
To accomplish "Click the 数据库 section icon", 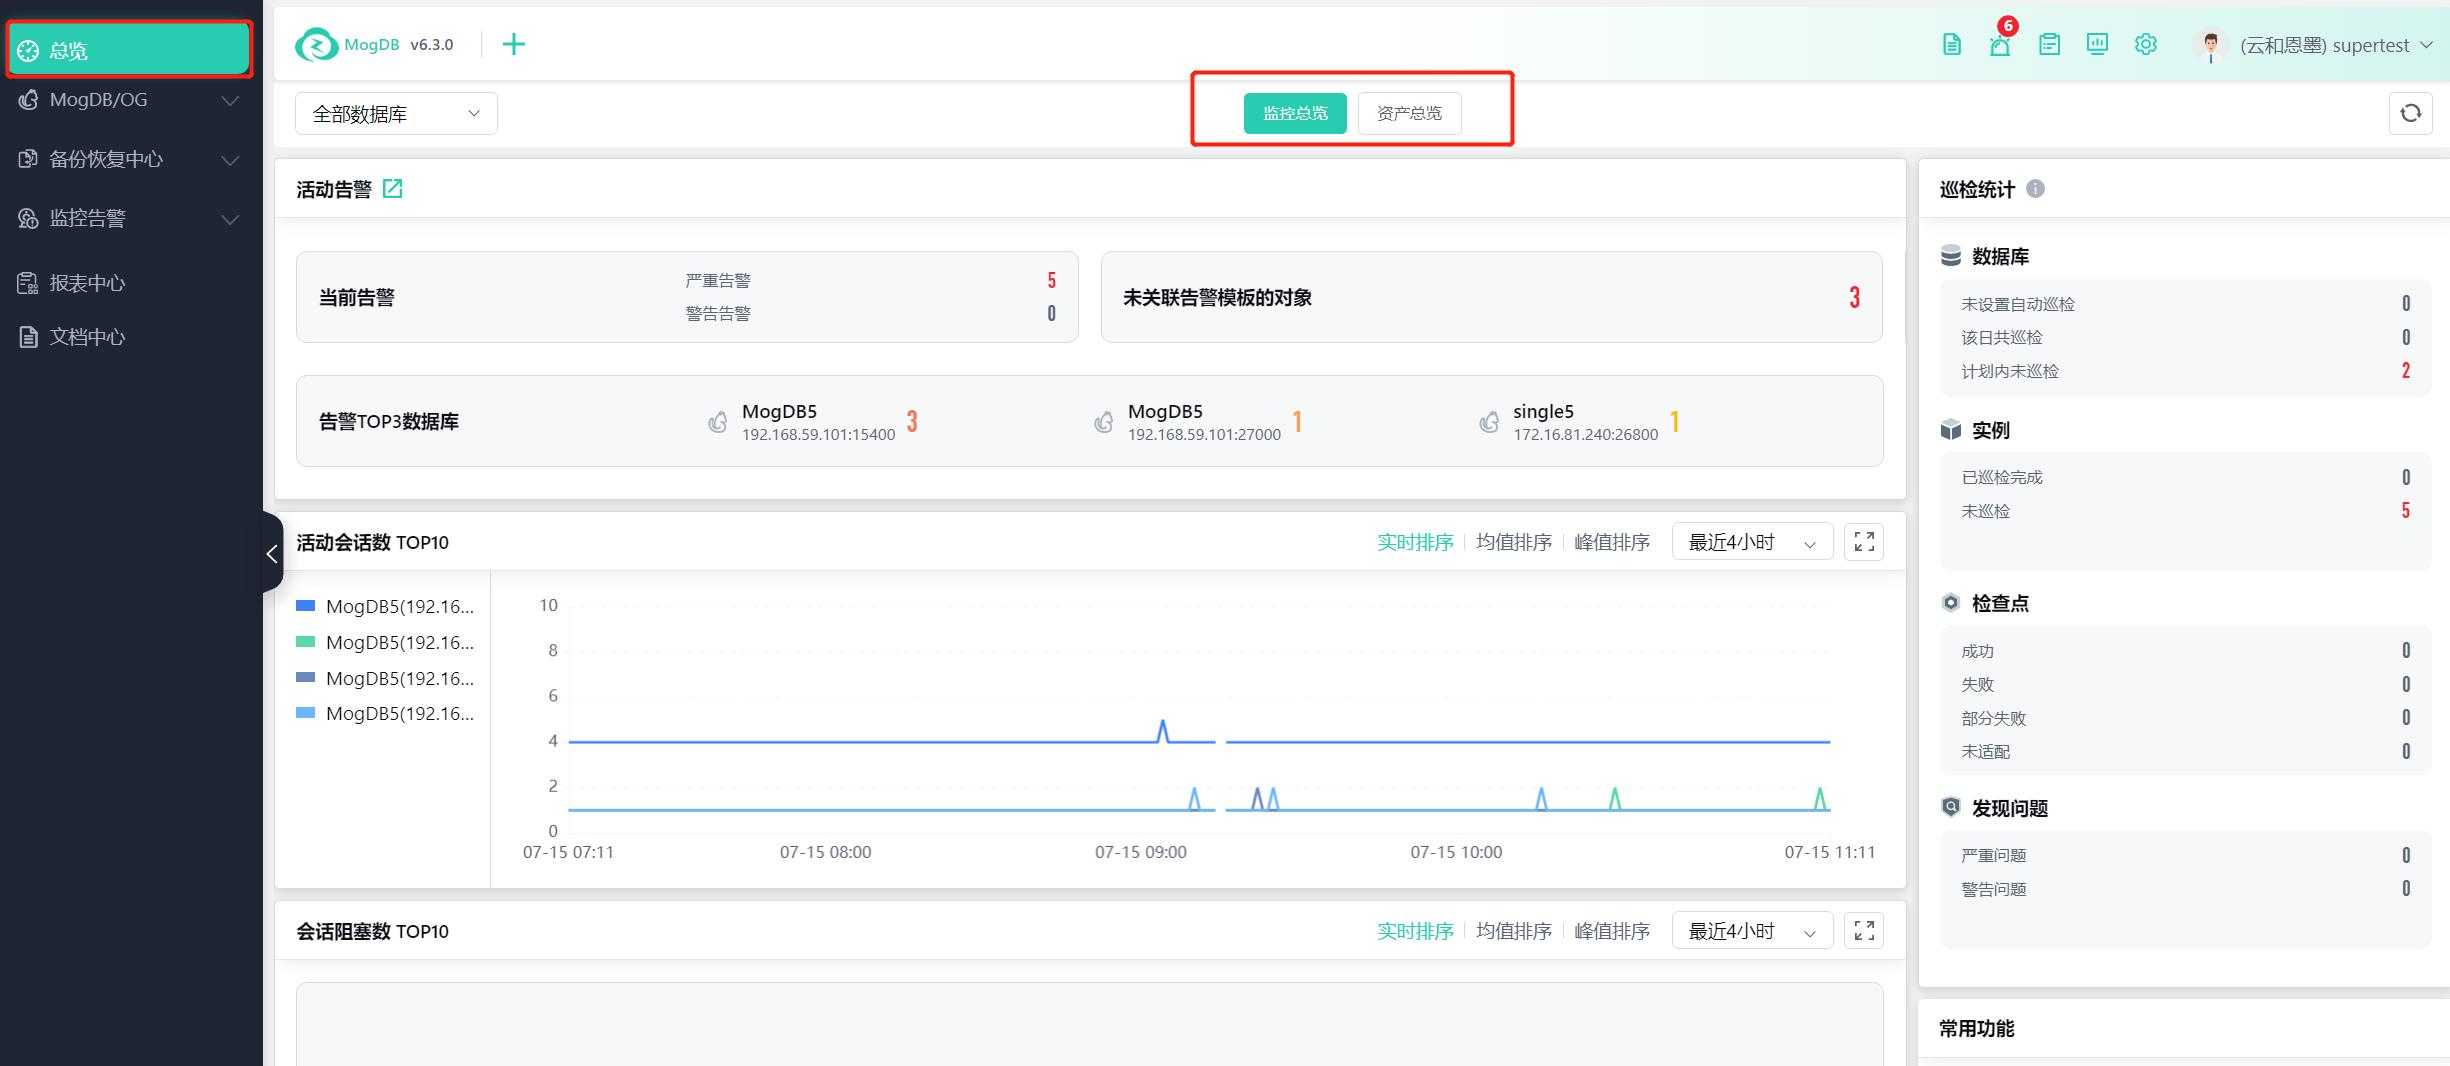I will [1951, 256].
